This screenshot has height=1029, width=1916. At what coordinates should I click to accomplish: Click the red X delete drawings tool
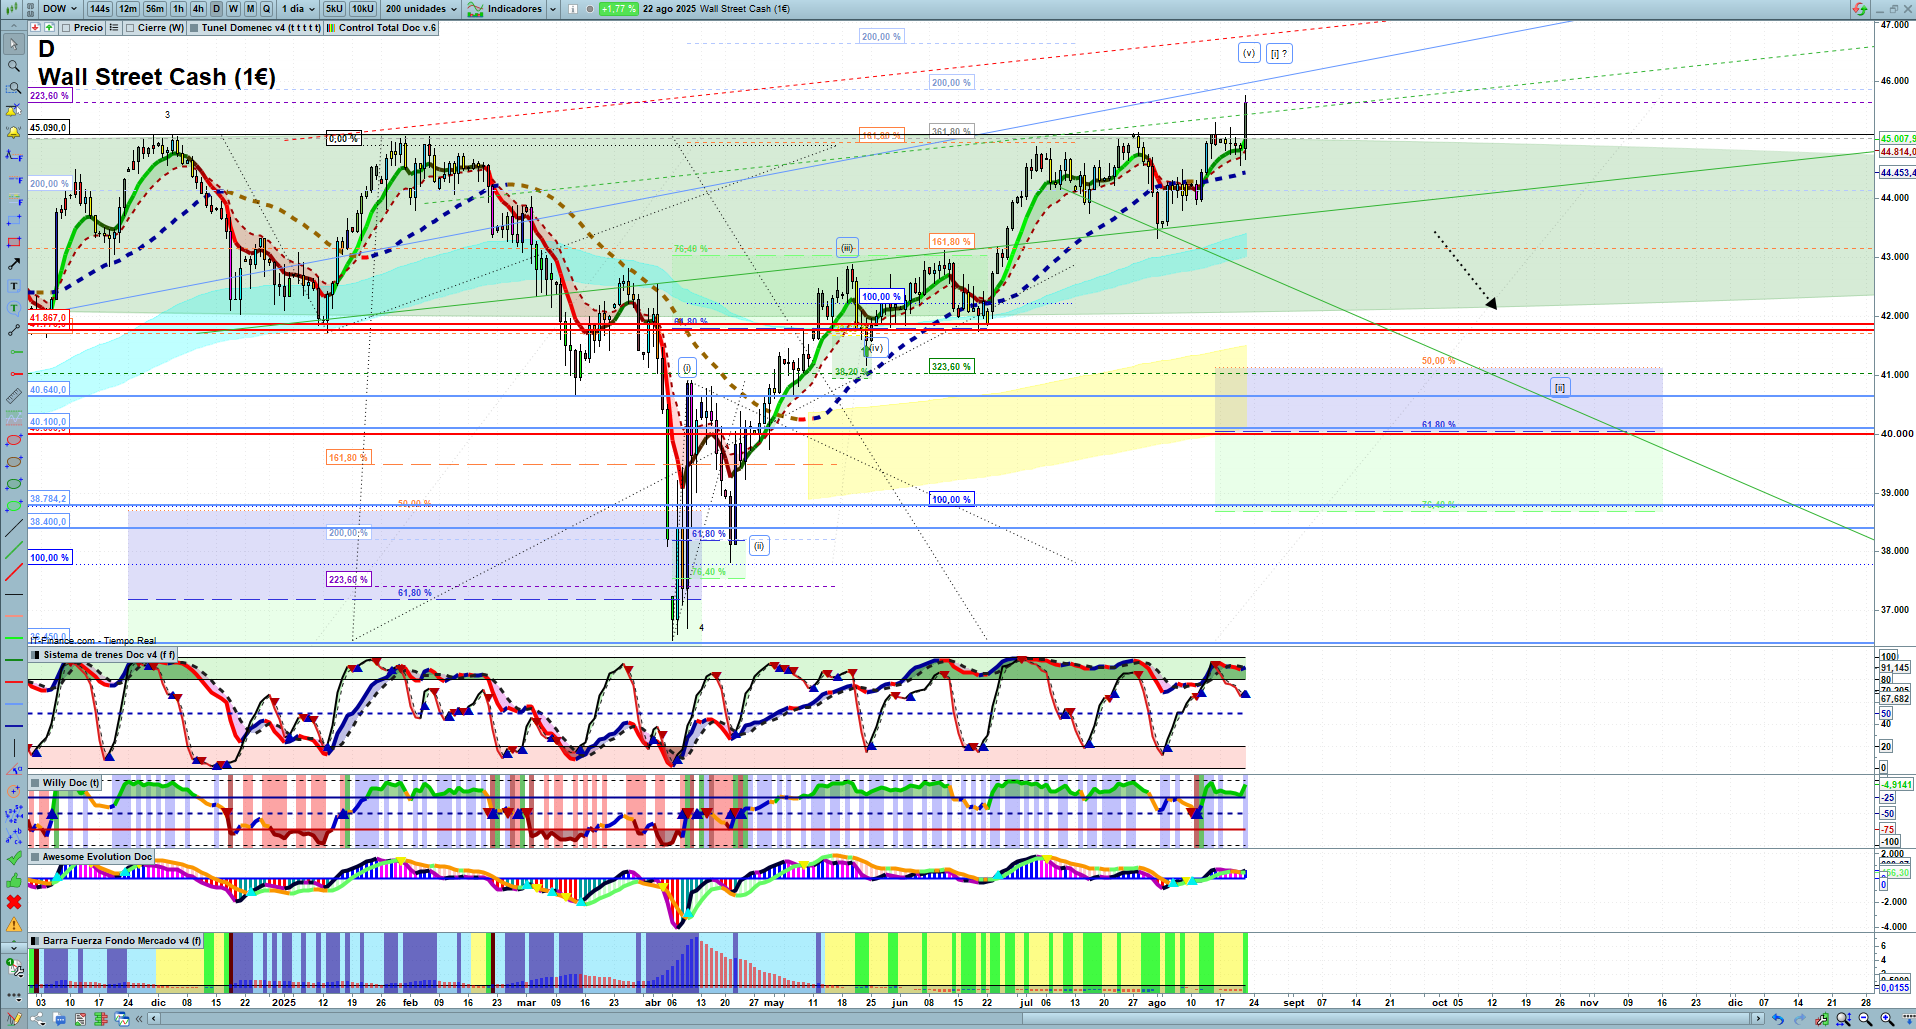[13, 902]
